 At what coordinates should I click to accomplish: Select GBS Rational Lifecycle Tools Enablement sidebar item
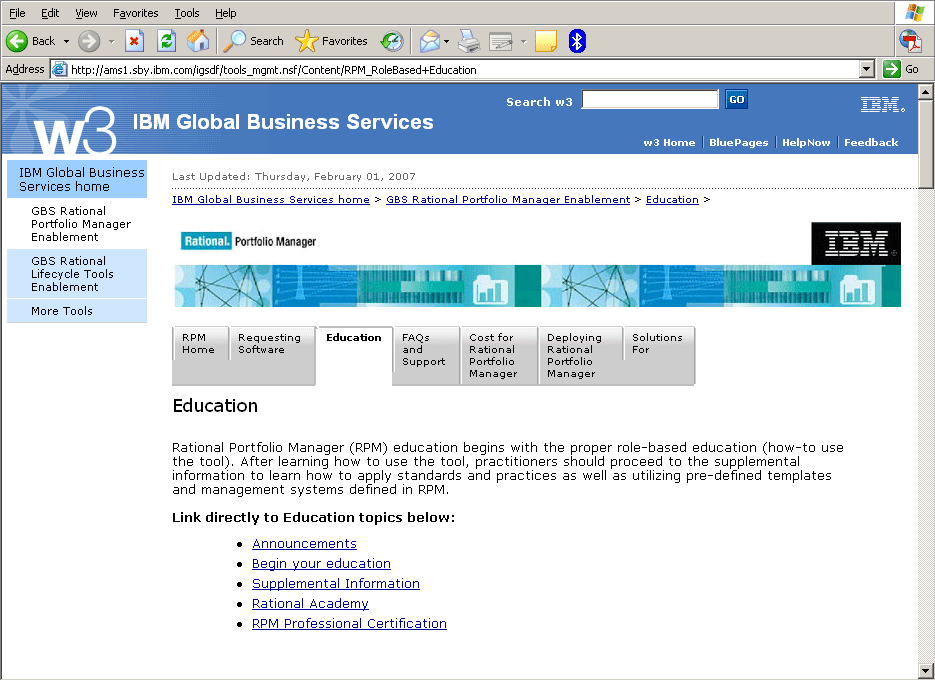tap(77, 274)
